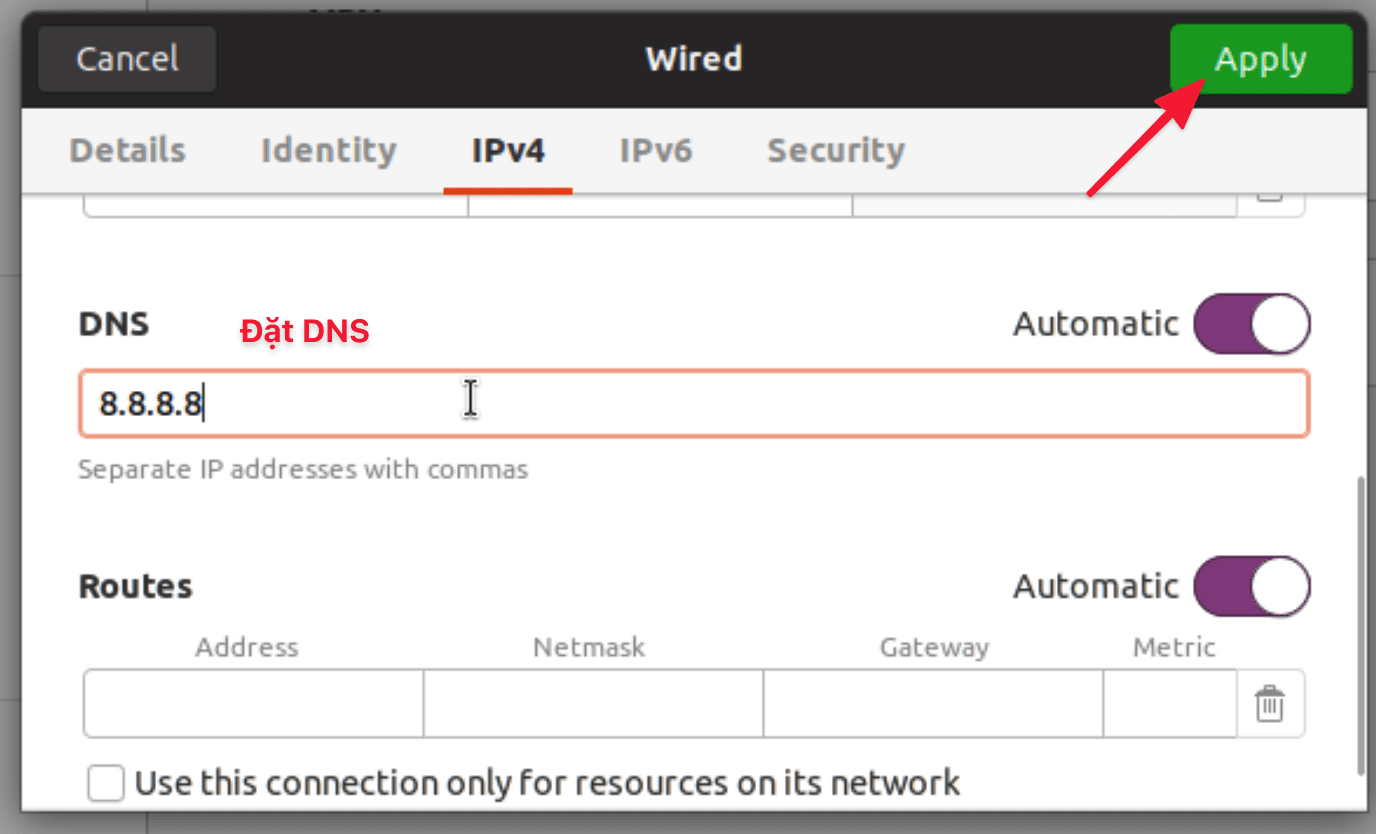The image size is (1376, 834).
Task: Switch to the IPv6 tab
Action: 656,150
